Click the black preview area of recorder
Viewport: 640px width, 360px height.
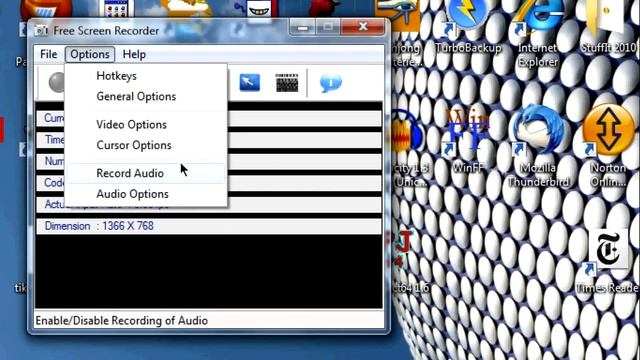tap(209, 271)
